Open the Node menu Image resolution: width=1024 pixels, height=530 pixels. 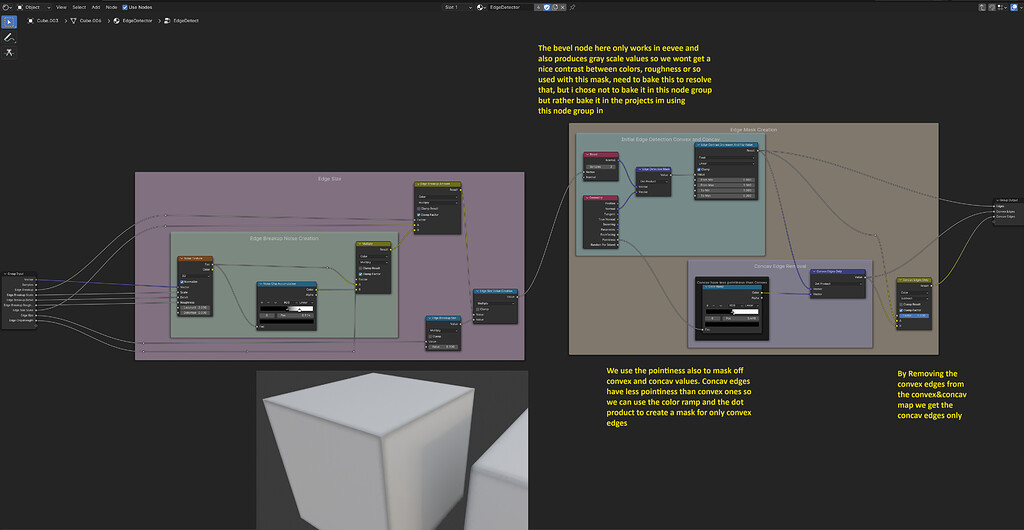click(111, 7)
